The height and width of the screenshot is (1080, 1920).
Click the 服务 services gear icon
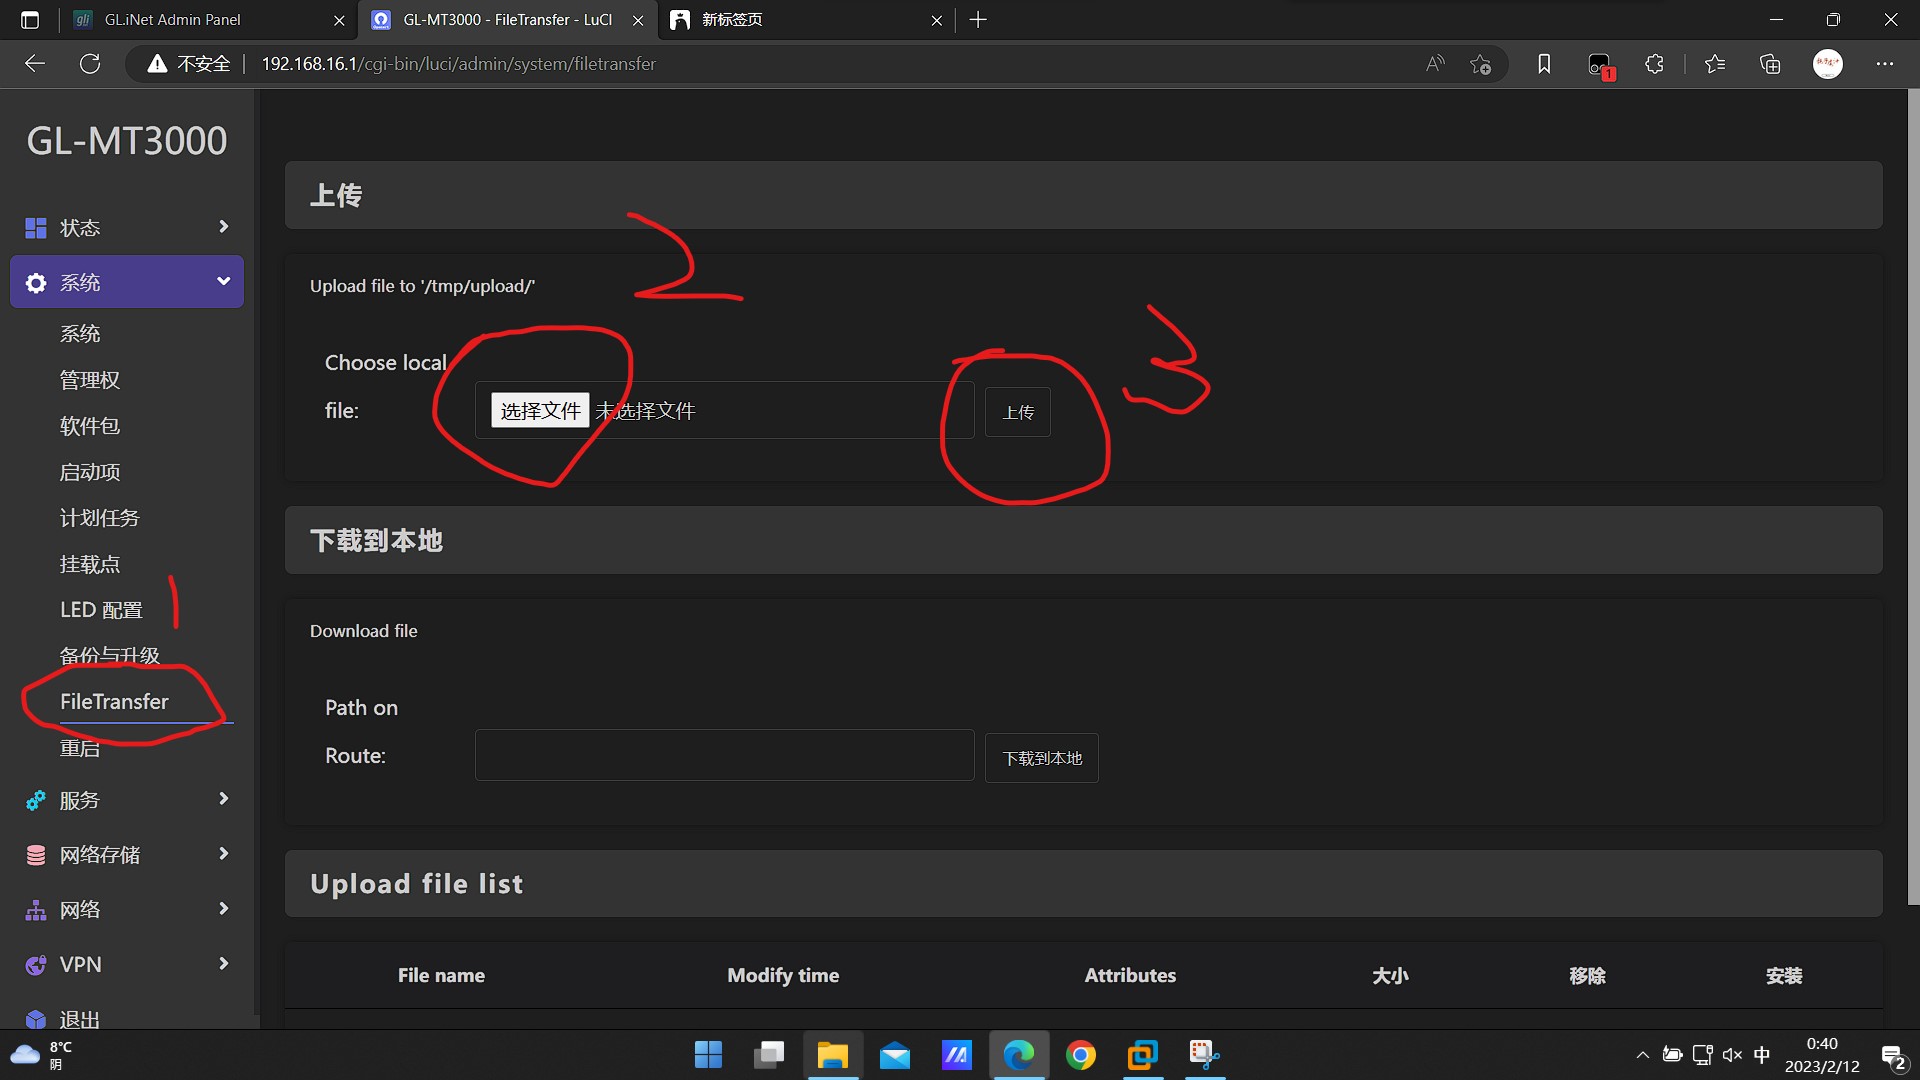(36, 800)
